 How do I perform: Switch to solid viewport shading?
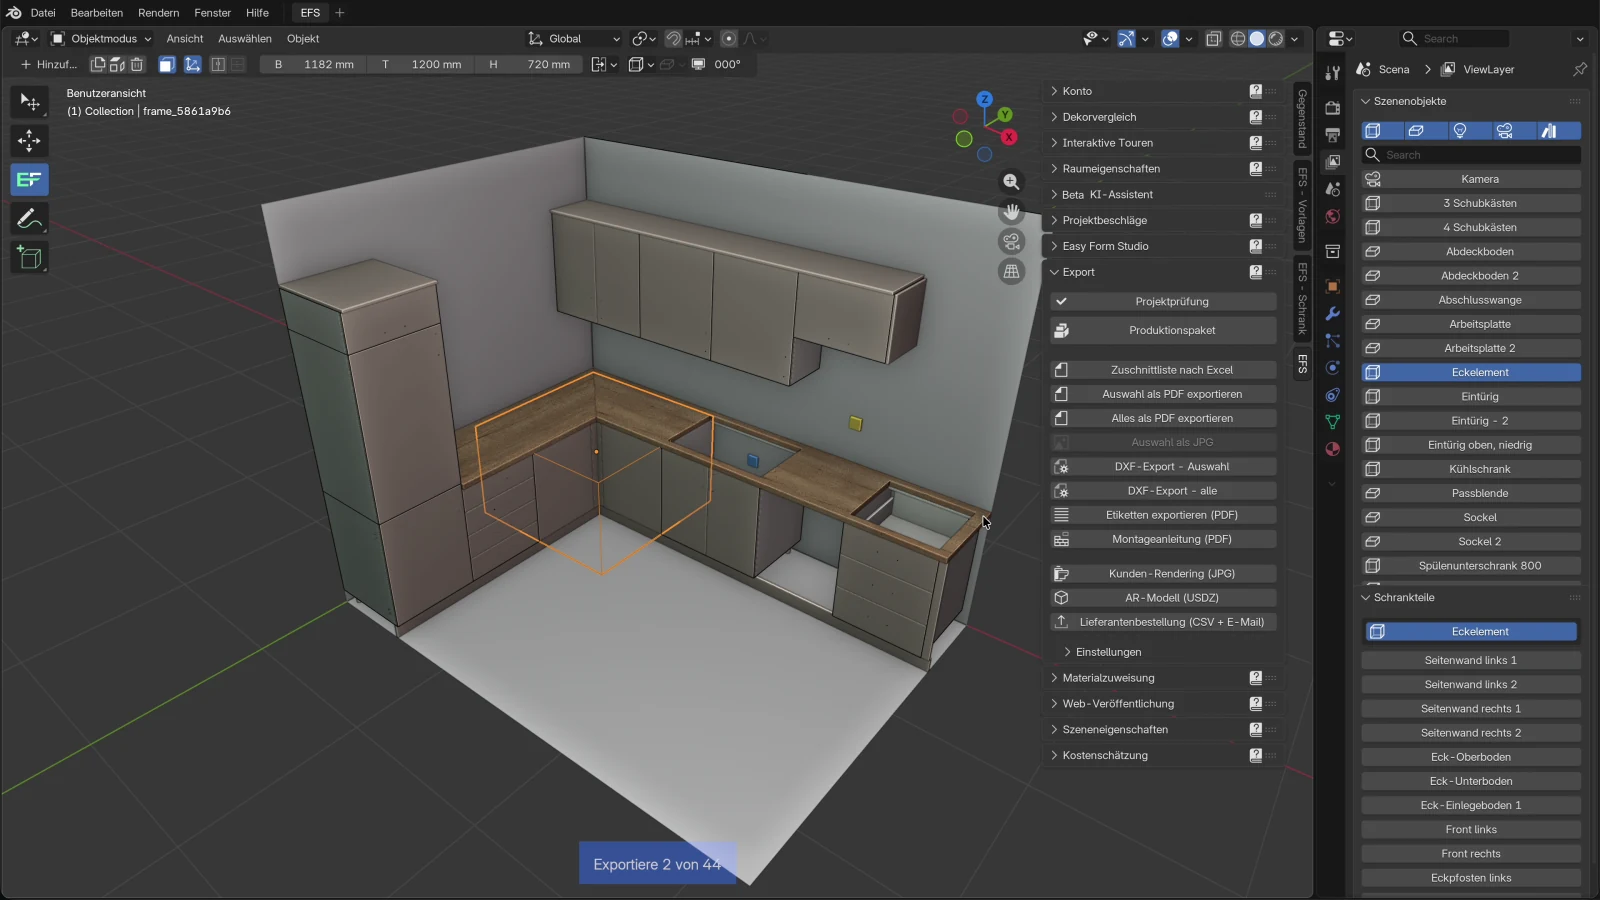(1257, 39)
